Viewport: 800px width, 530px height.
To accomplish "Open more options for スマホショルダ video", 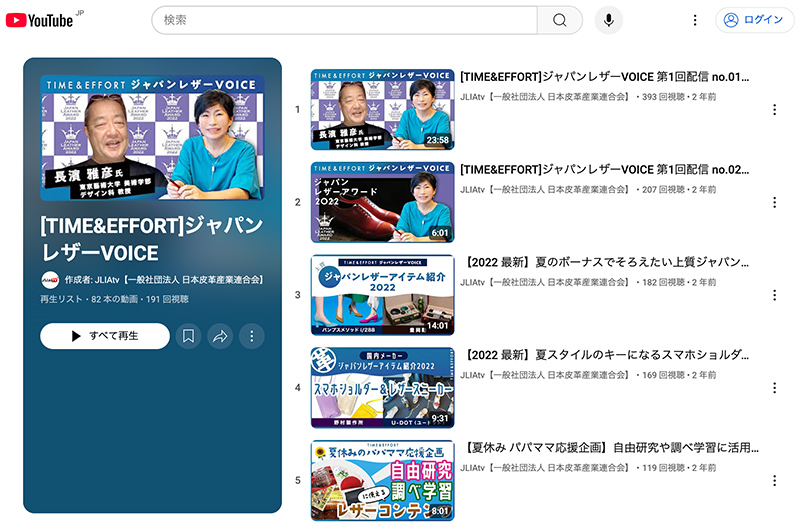I will pos(774,388).
